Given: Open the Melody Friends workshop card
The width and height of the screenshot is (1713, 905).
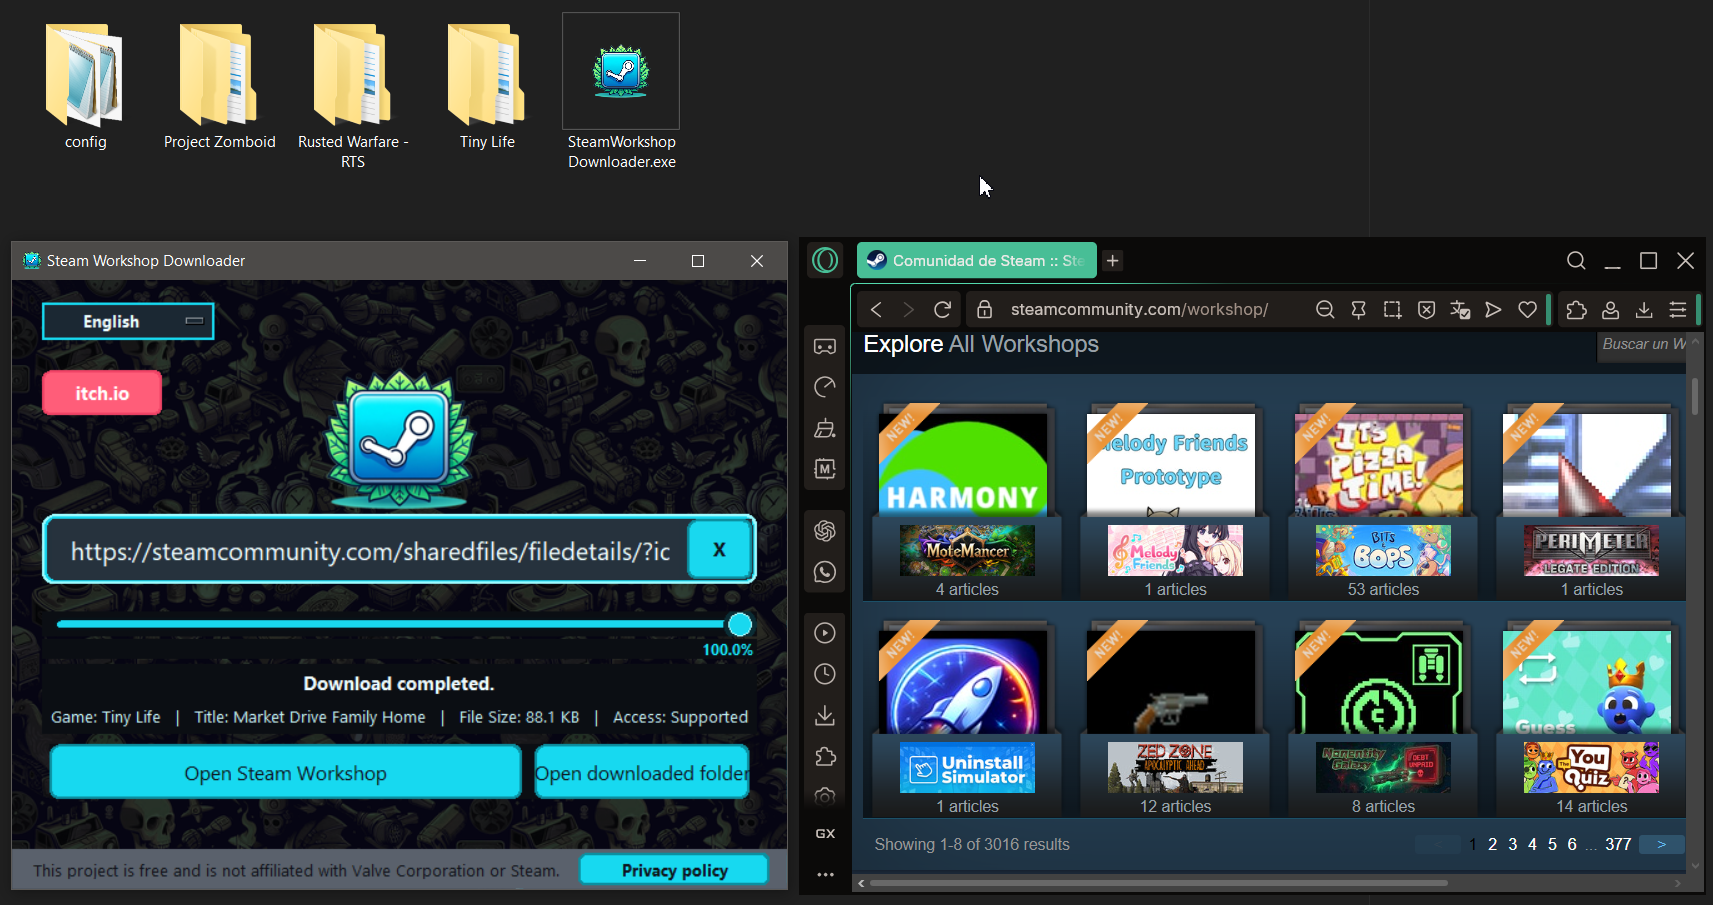Looking at the screenshot, I should pos(1175,503).
